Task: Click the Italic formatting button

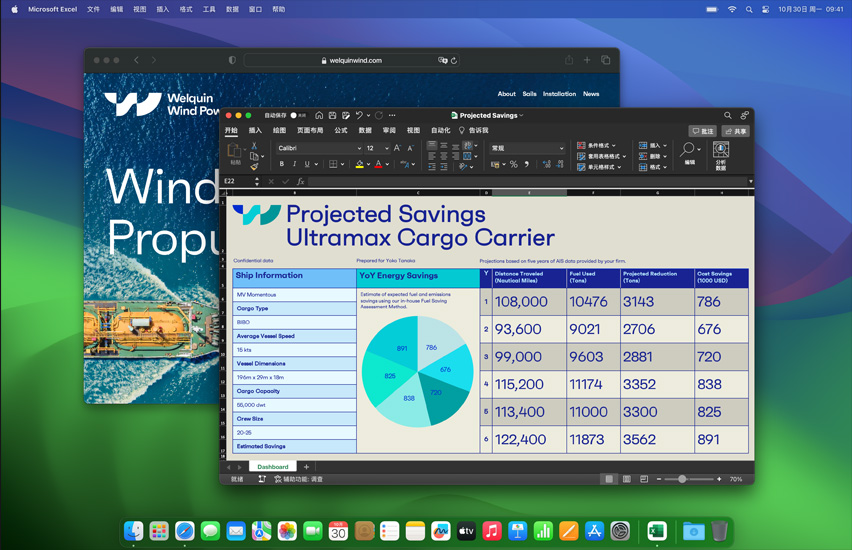Action: point(295,164)
